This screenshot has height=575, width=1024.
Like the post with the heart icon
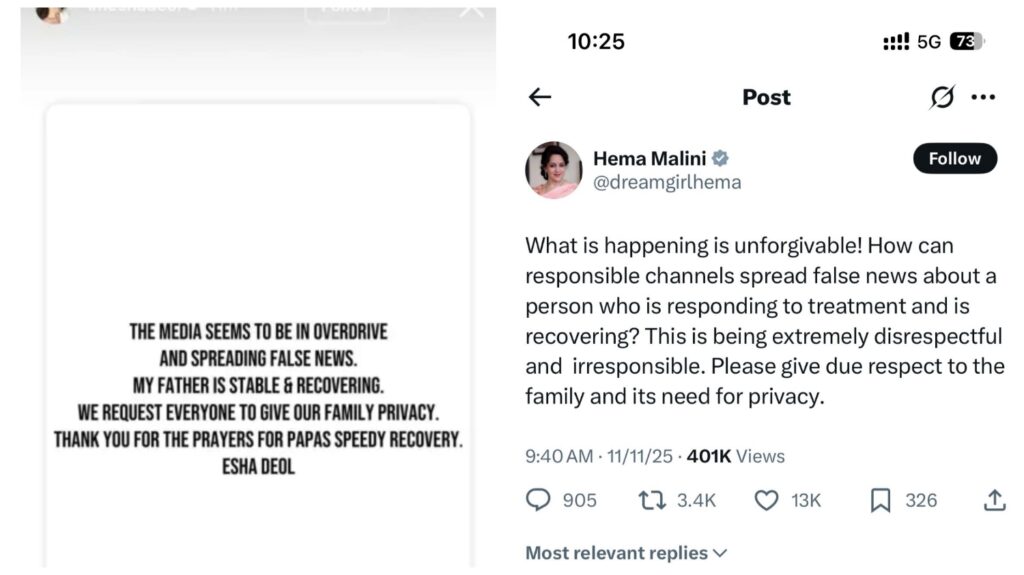click(766, 500)
